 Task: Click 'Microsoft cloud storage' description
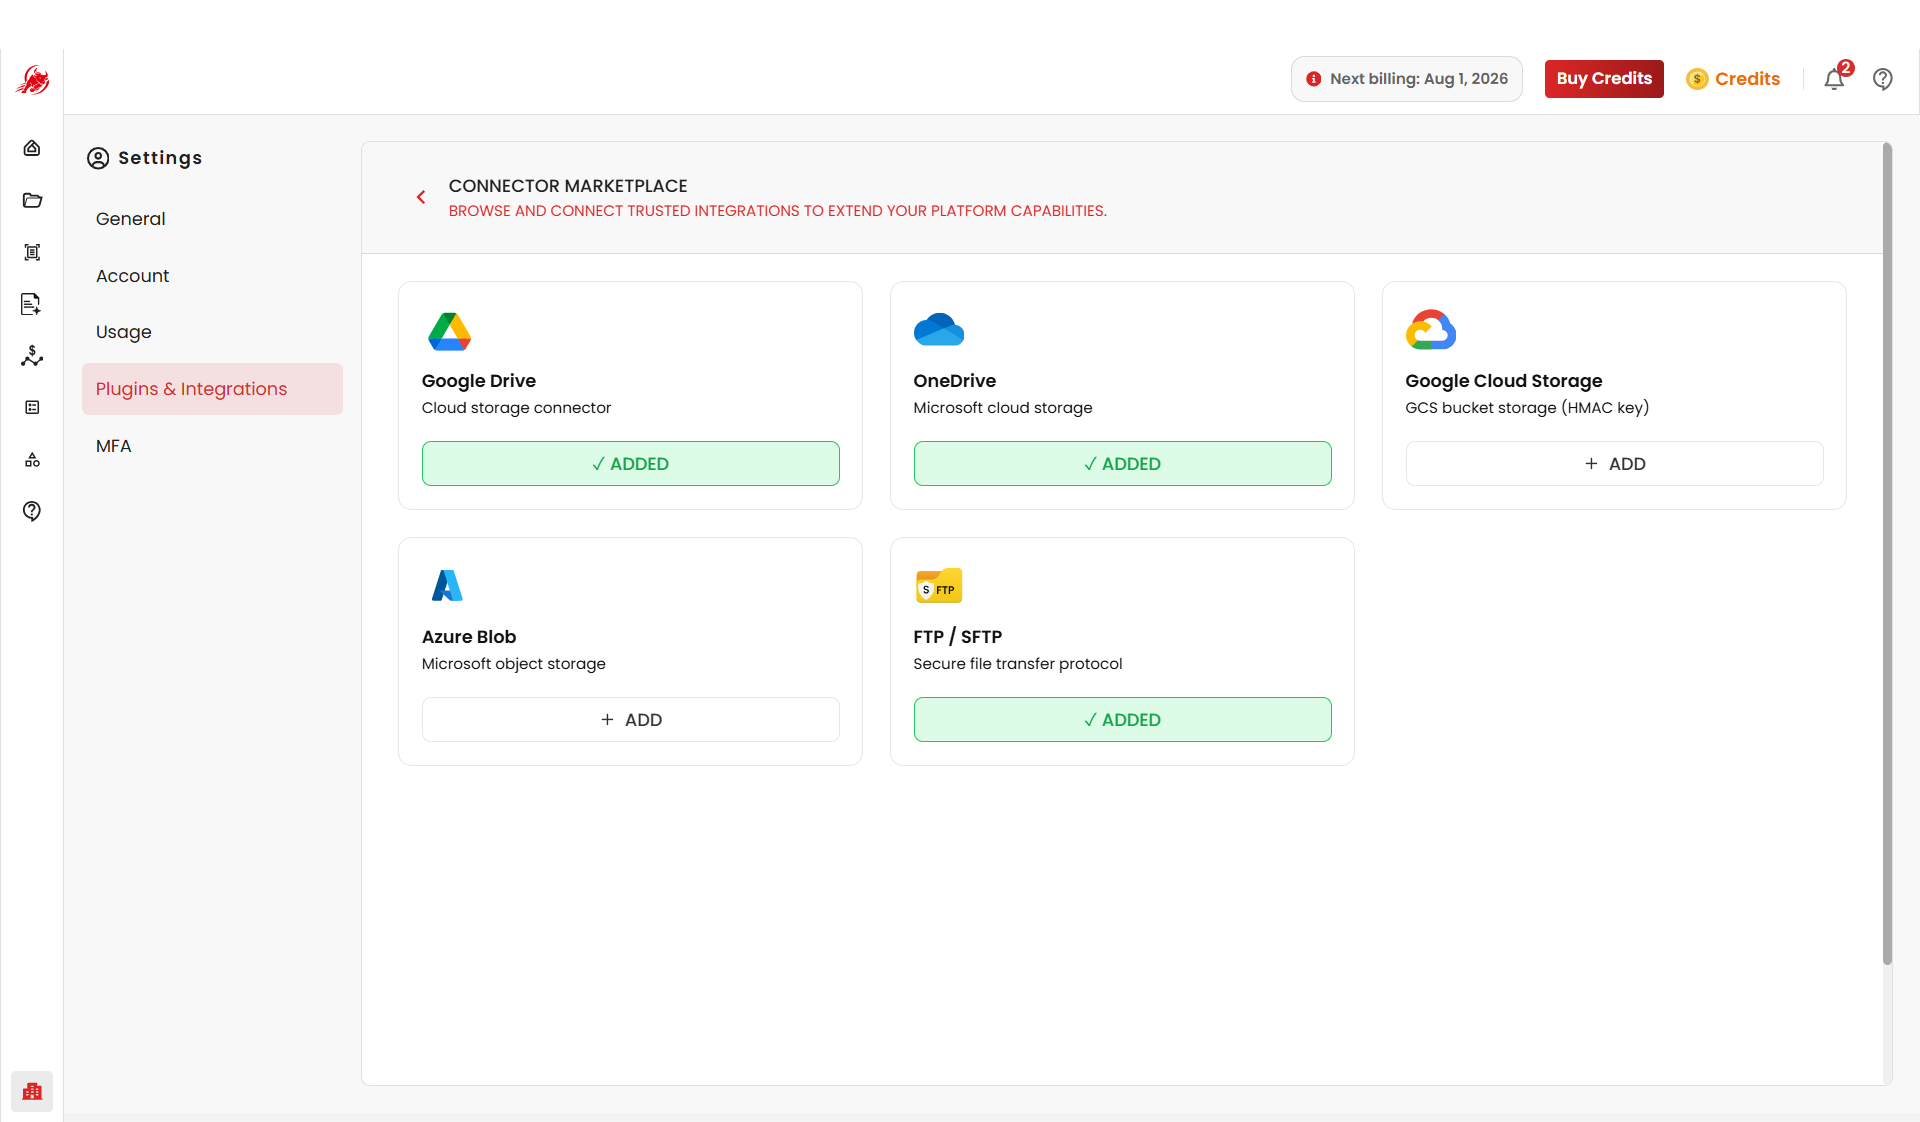point(1002,408)
